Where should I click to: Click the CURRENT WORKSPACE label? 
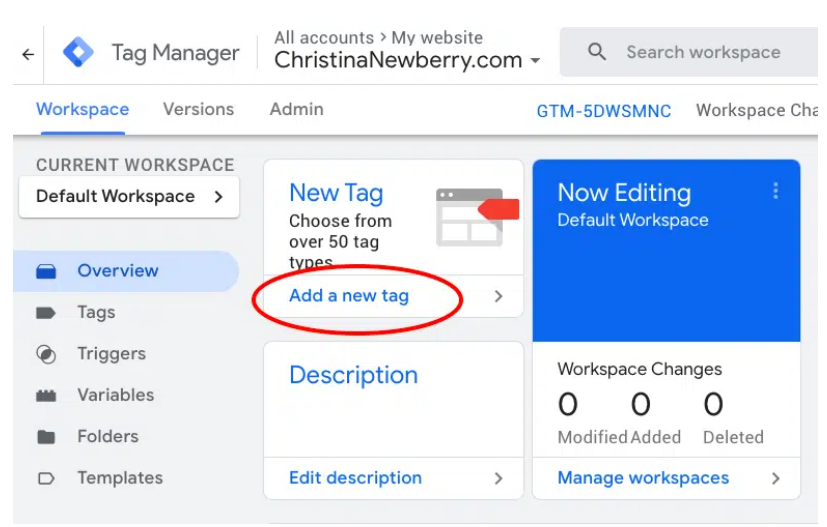click(x=135, y=165)
